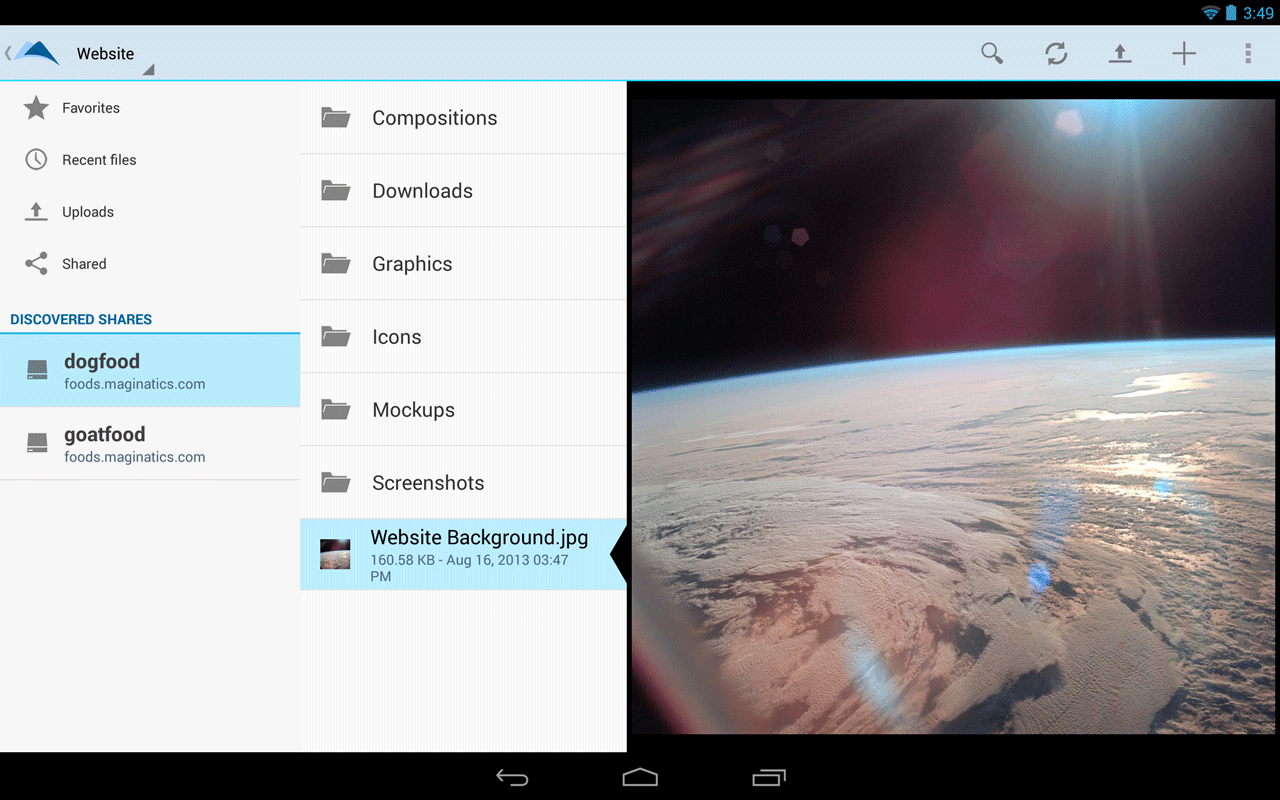Tap the Recent apps navigation button

coord(768,777)
